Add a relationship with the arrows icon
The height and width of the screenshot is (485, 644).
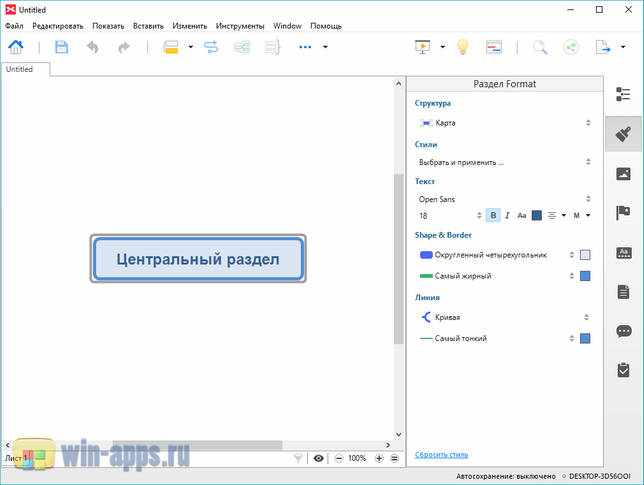(x=211, y=47)
